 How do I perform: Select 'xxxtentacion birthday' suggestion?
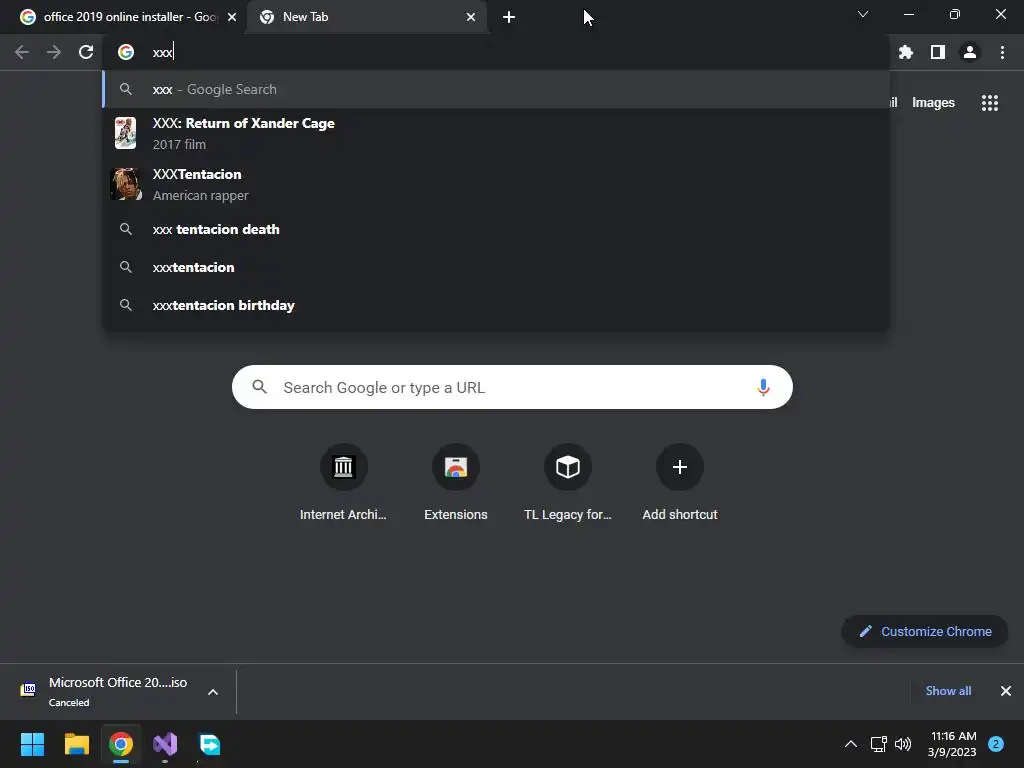coord(496,305)
